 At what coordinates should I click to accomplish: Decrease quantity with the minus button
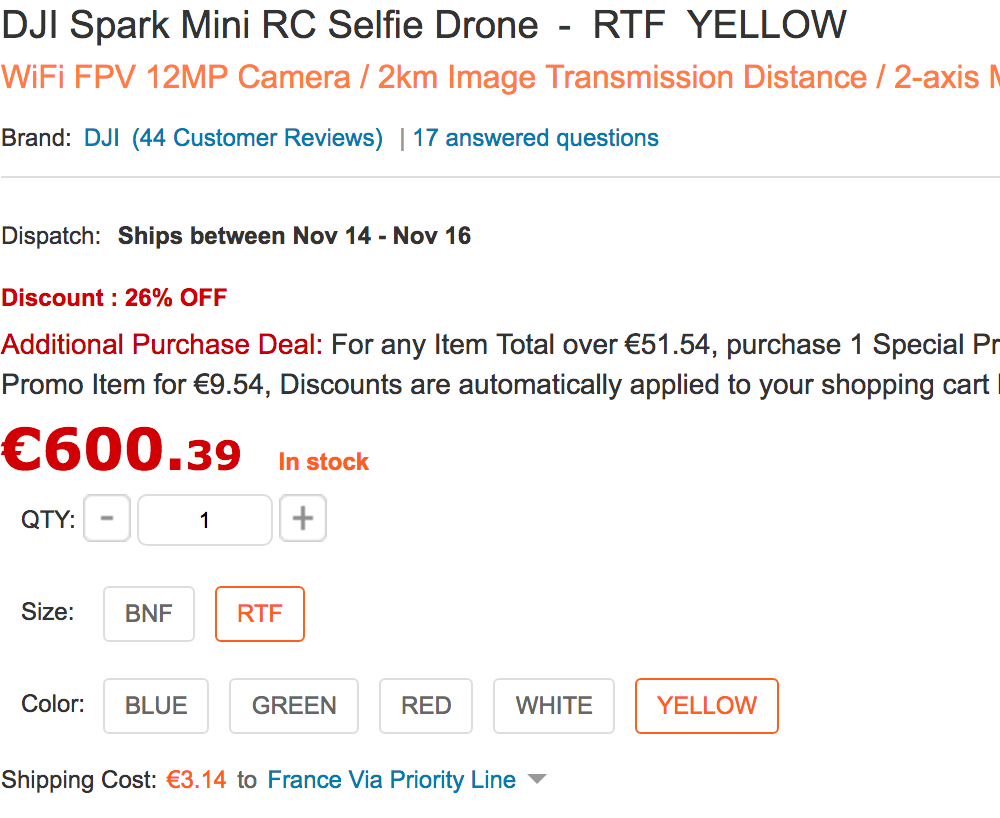coord(107,518)
